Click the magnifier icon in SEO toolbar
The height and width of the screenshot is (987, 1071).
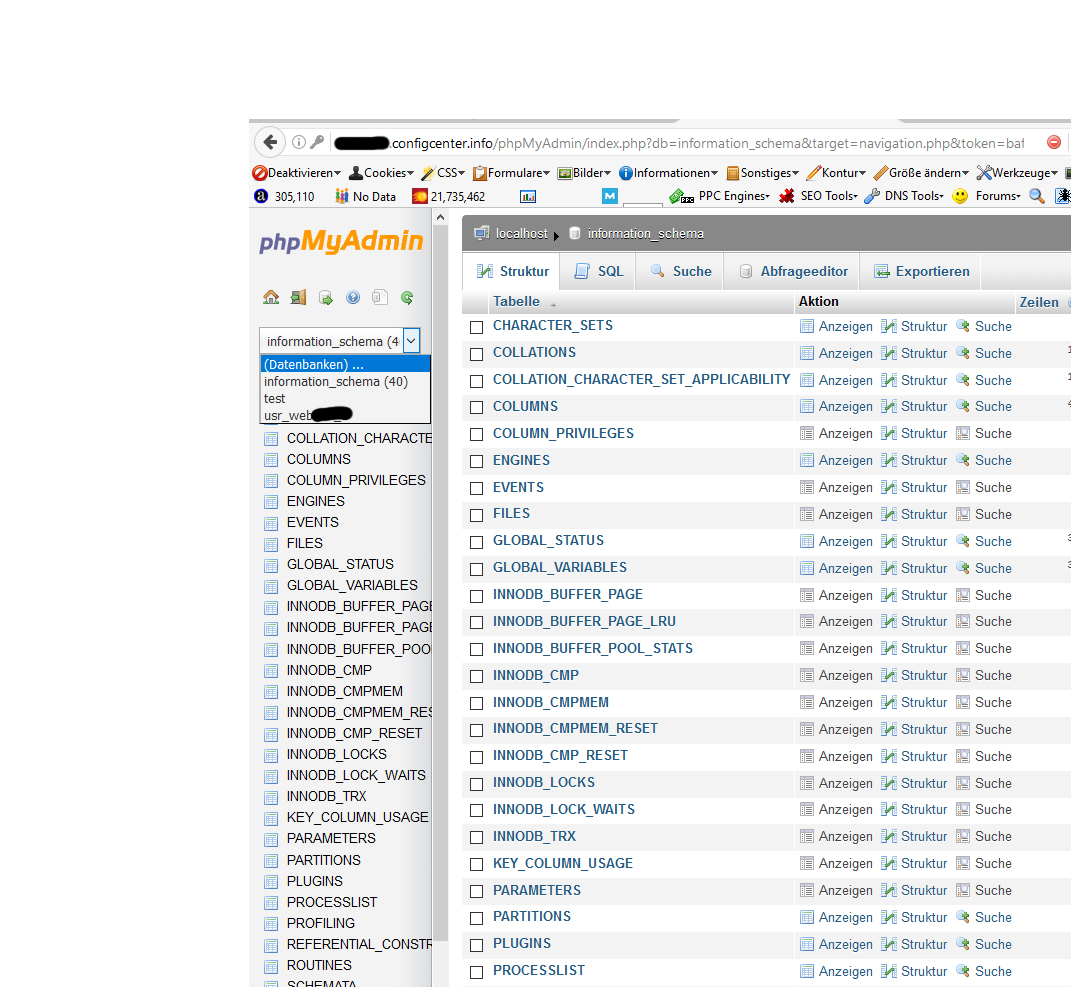coord(1037,196)
